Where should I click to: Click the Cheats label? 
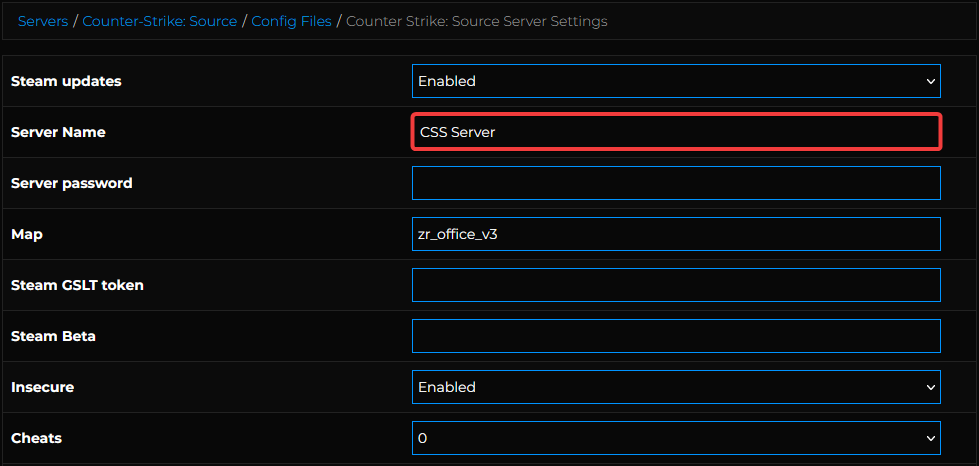(x=36, y=438)
